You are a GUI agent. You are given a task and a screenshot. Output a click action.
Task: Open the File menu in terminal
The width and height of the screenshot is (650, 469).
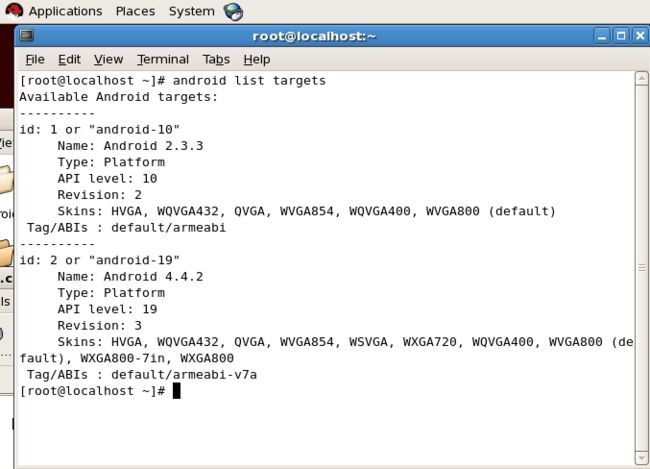coord(35,60)
